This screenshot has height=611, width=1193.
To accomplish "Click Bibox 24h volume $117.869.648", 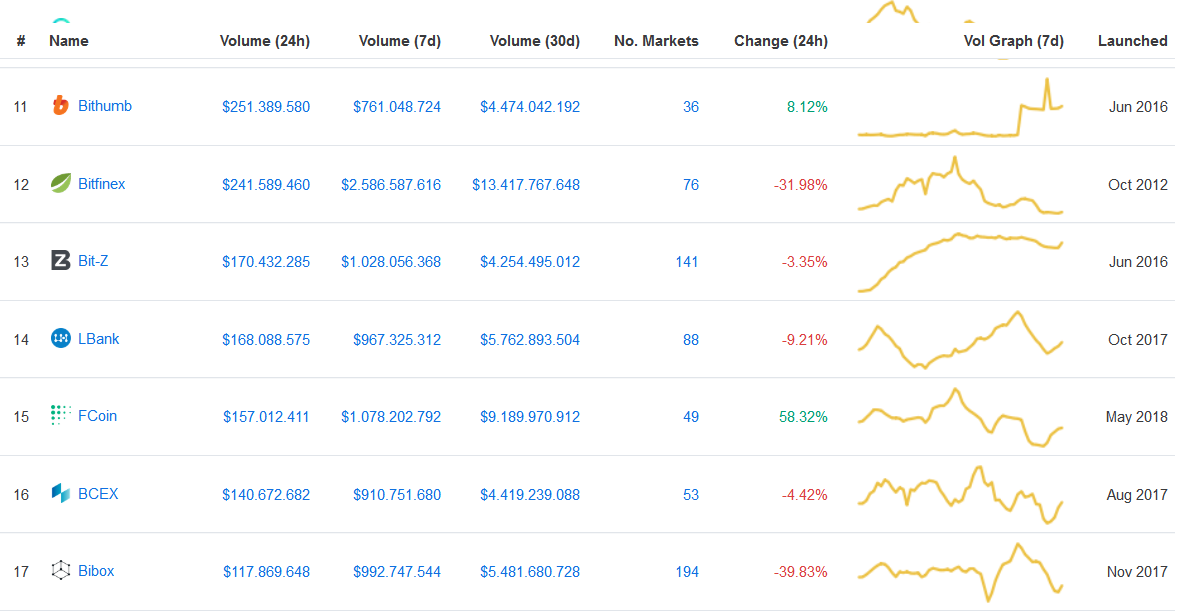I will click(x=266, y=572).
